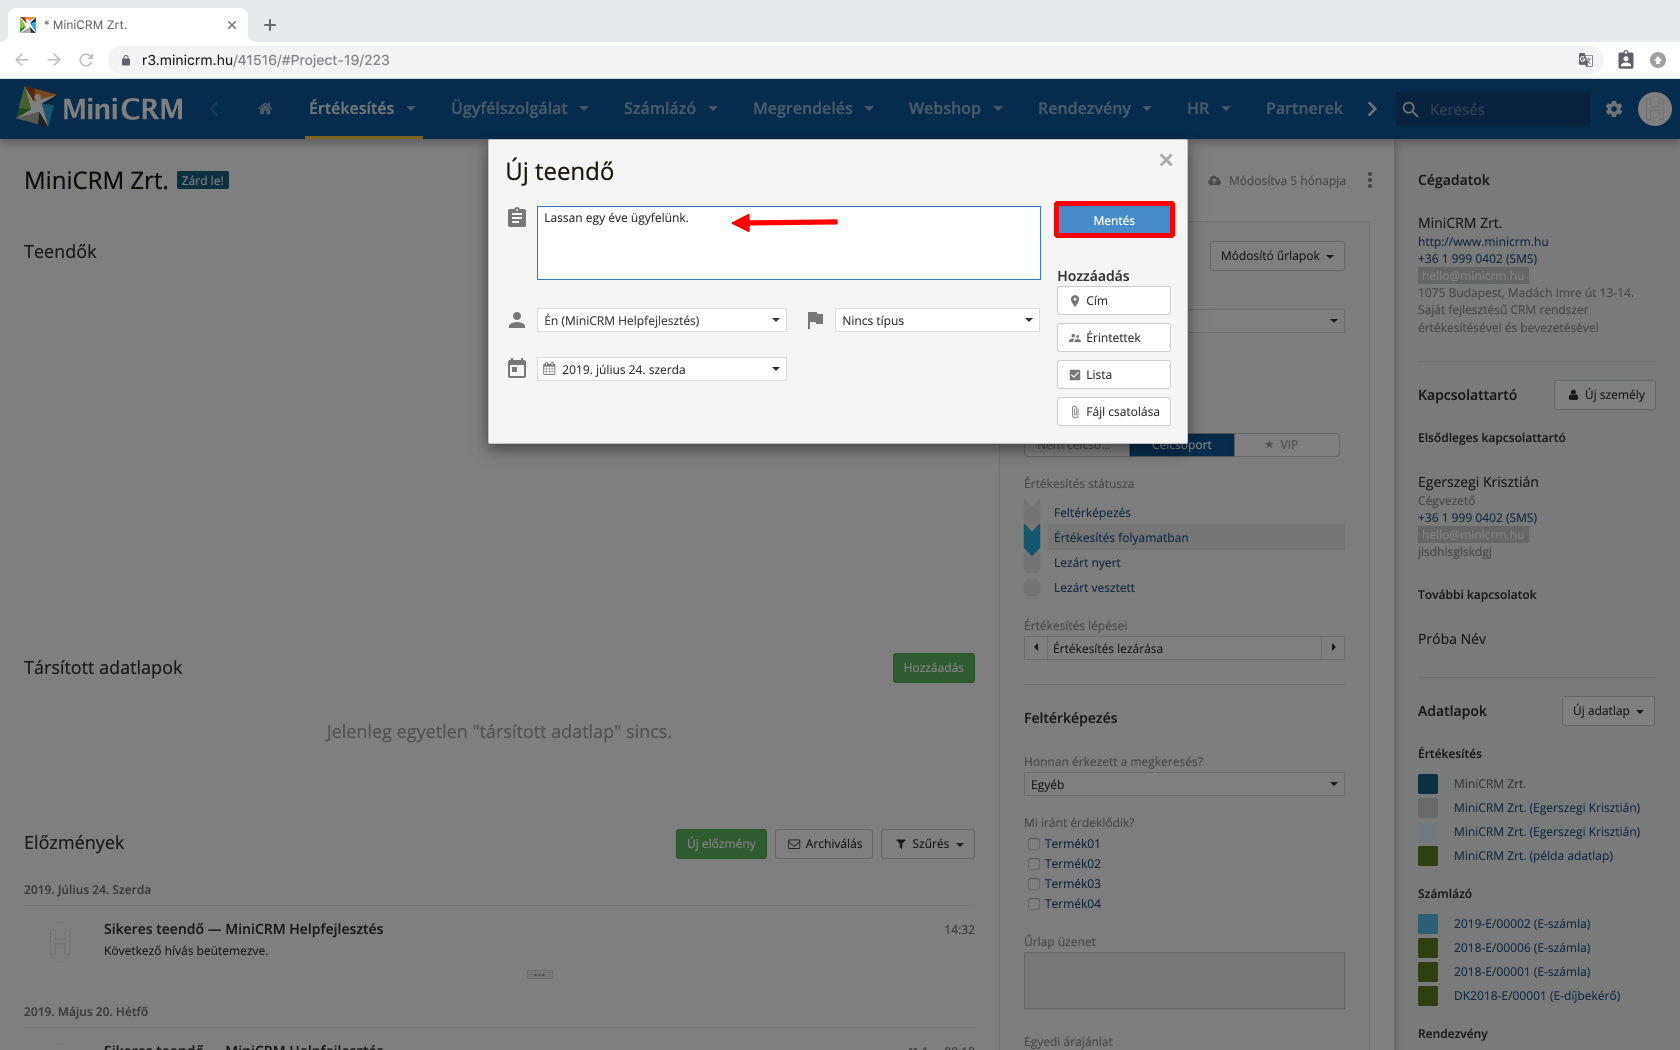
Task: Open the HR menu
Action: pos(1209,109)
